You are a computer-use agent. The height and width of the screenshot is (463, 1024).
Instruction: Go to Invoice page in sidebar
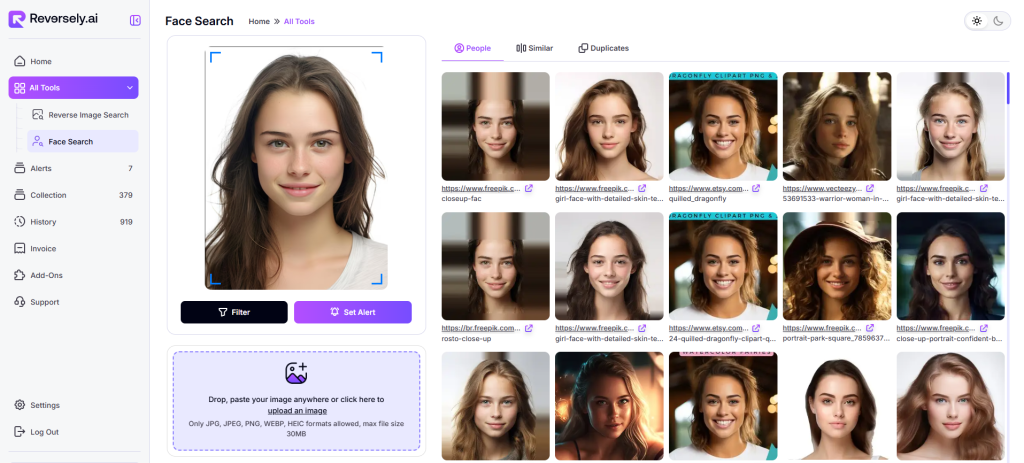[43, 248]
